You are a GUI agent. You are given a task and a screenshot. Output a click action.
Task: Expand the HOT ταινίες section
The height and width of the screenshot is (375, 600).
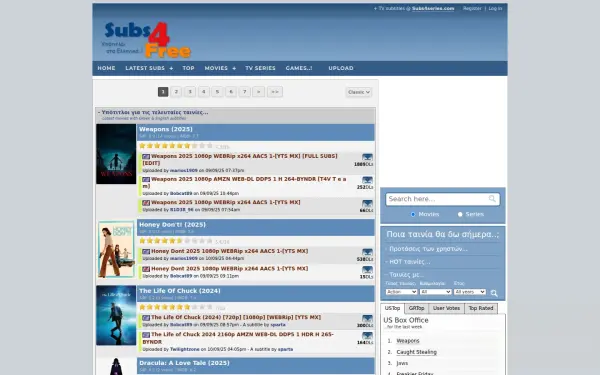408,262
